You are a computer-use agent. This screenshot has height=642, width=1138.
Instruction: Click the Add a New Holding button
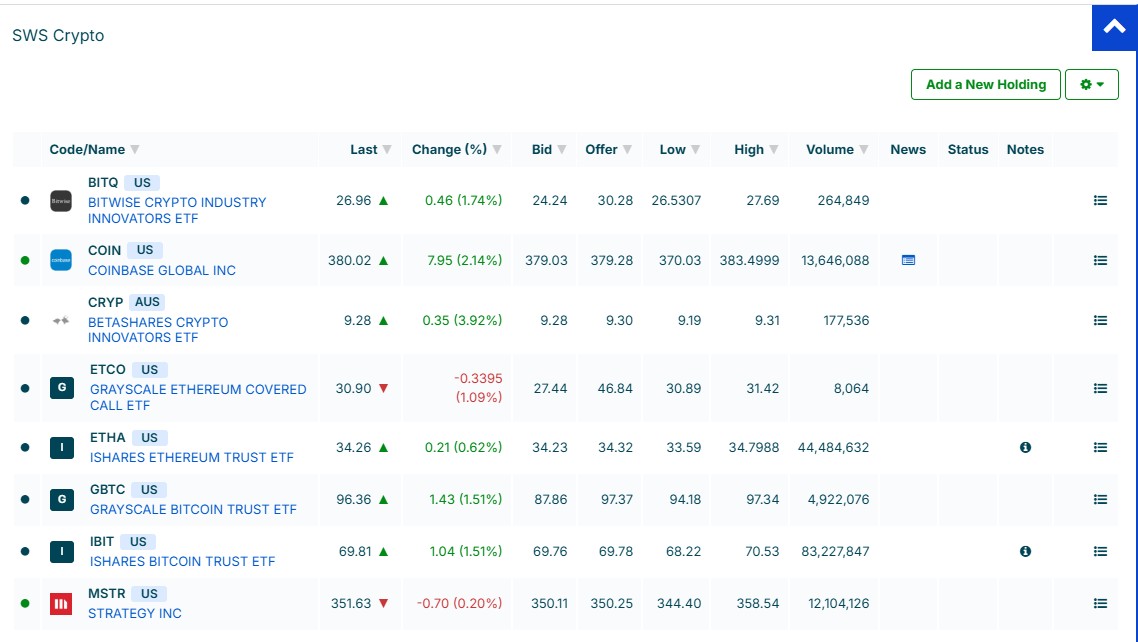point(985,85)
